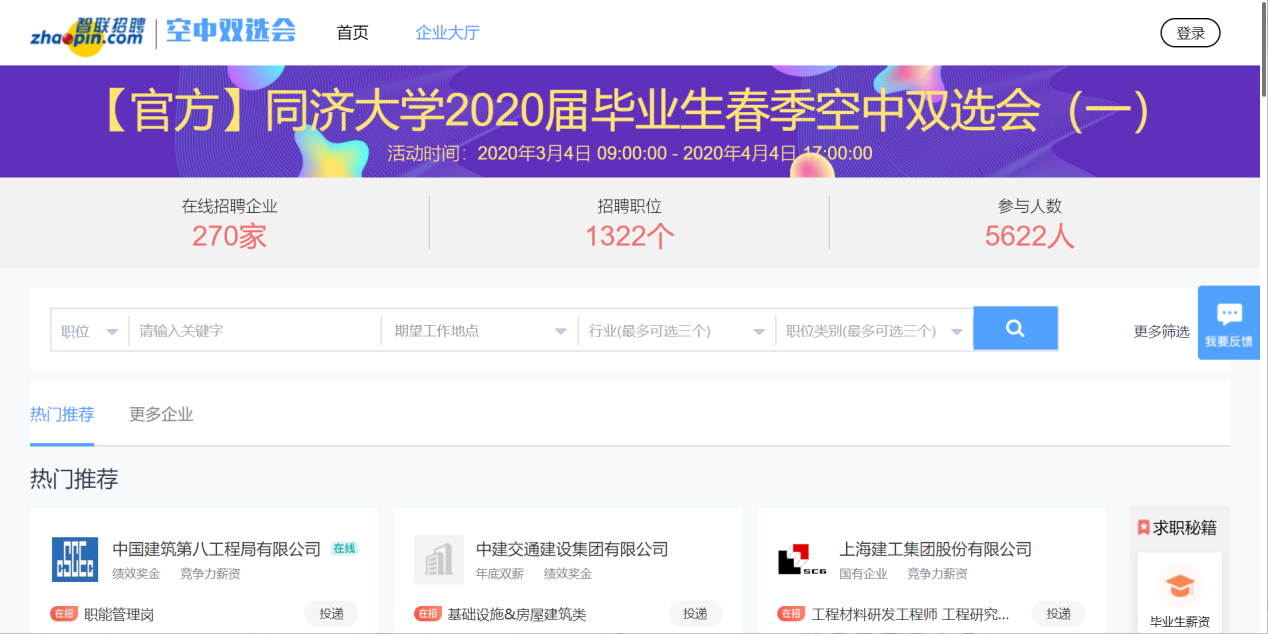Expand the 职位 search type dropdown
This screenshot has width=1268, height=634.
90,331
